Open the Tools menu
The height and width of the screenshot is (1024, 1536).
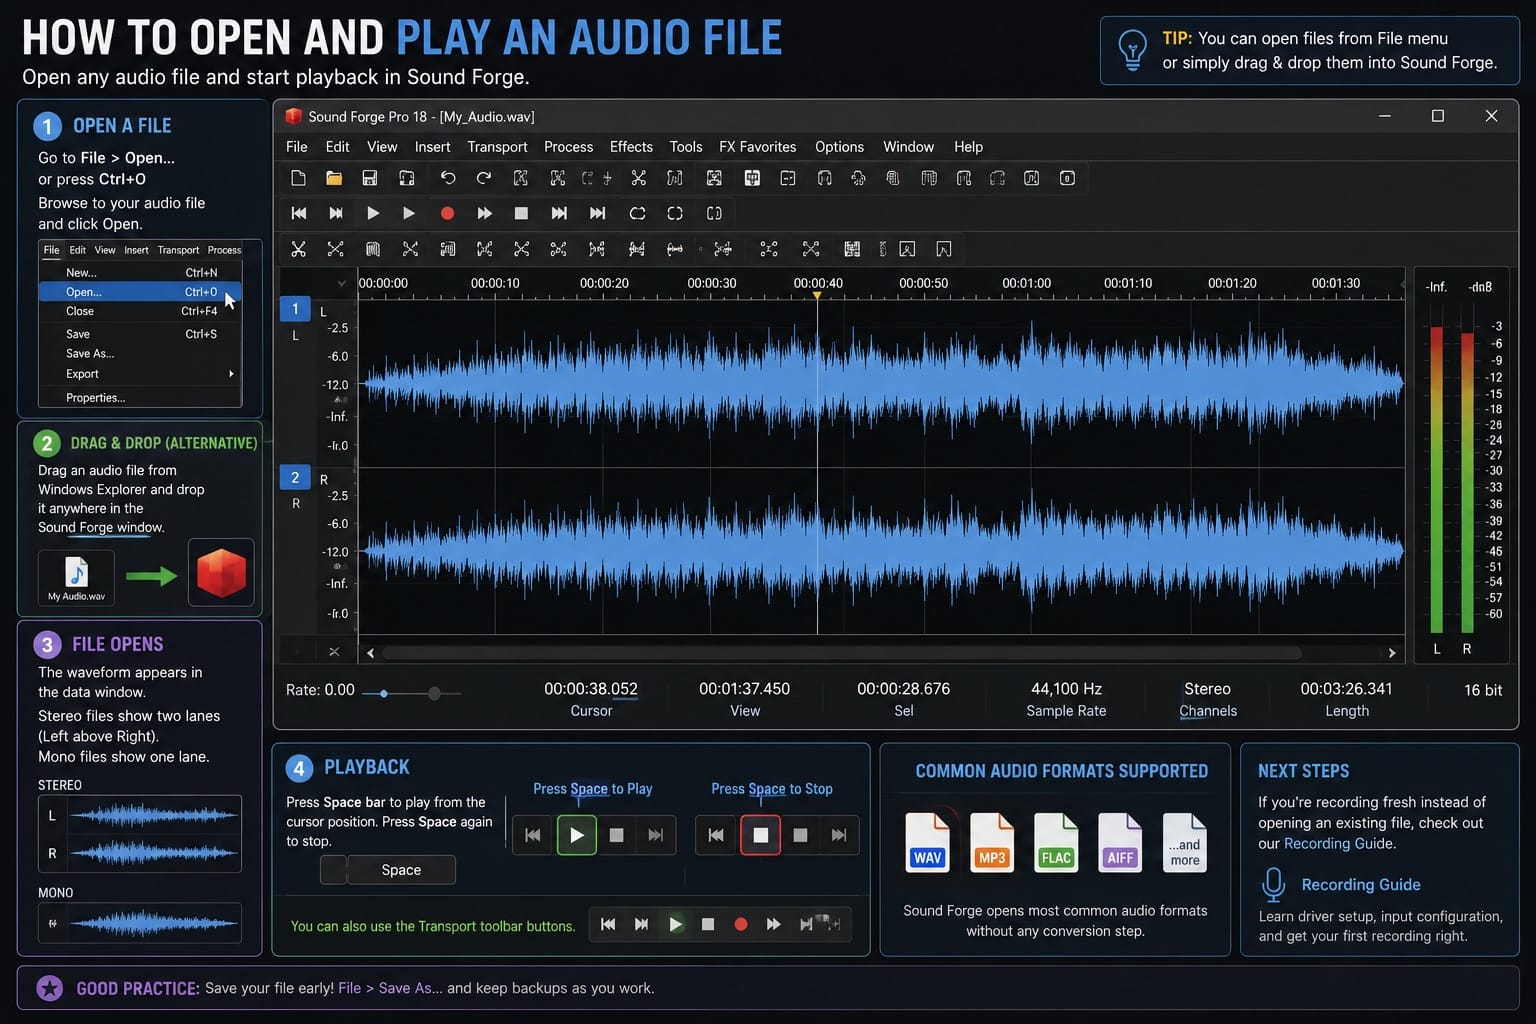(685, 147)
